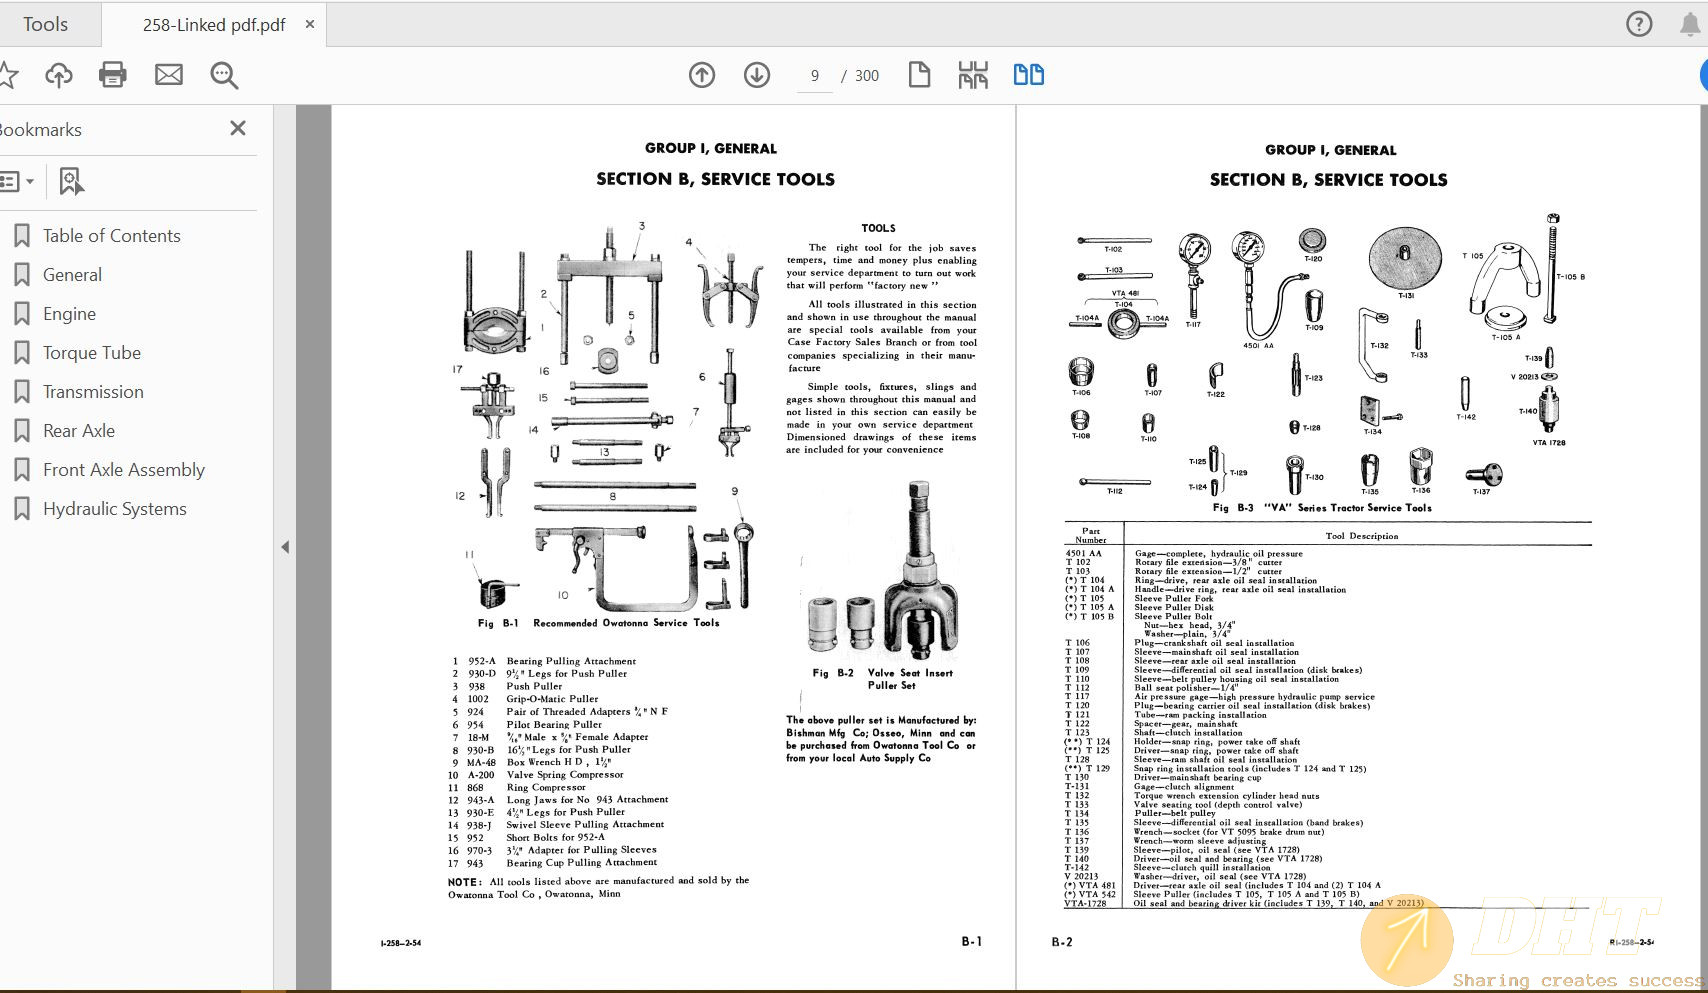Screen dimensions: 1708x993
Task: Open the Front Axle Assembly bookmark
Action: (123, 470)
